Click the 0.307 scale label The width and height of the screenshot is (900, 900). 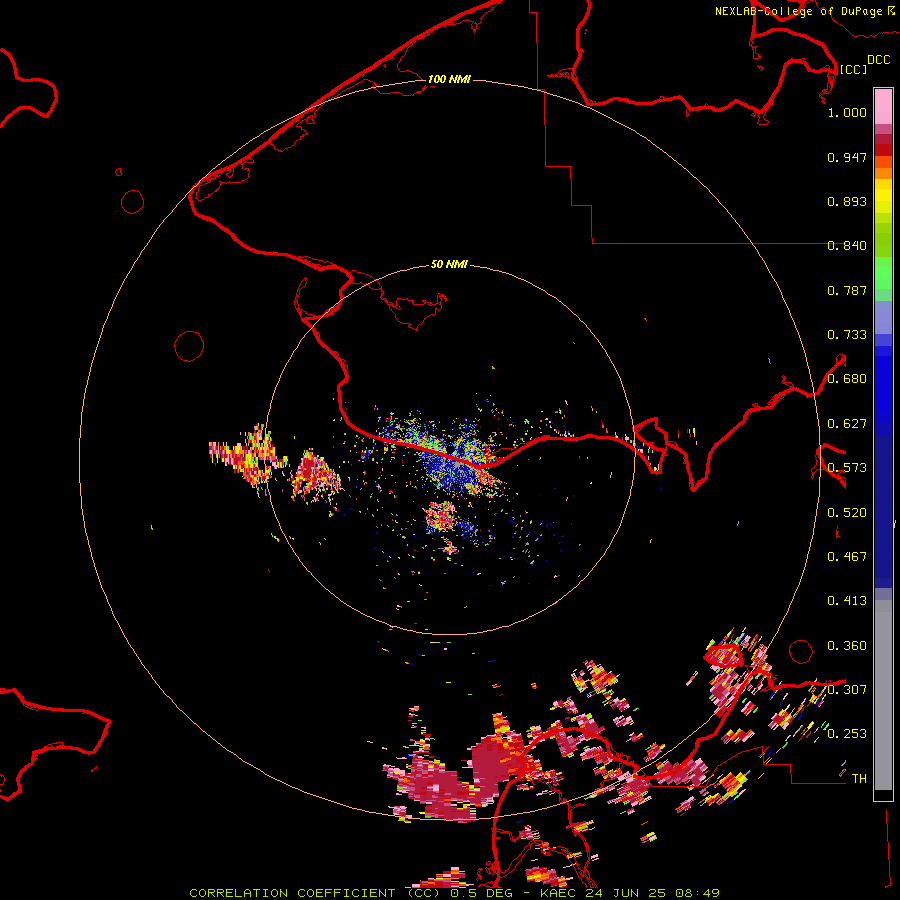847,690
